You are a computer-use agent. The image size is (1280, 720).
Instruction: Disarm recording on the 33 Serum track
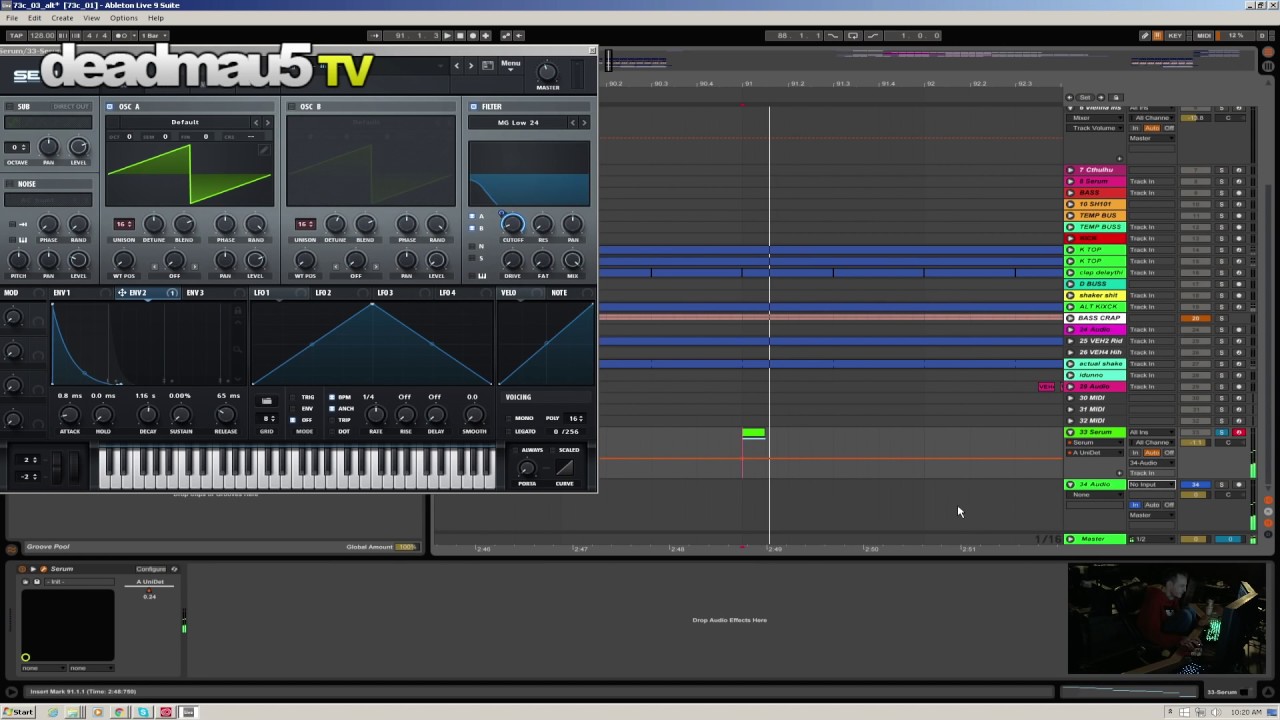click(1238, 432)
